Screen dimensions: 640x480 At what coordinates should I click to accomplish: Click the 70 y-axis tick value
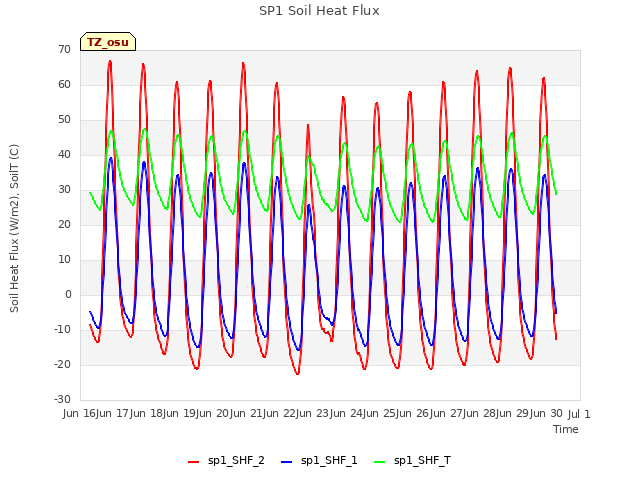pyautogui.click(x=64, y=49)
